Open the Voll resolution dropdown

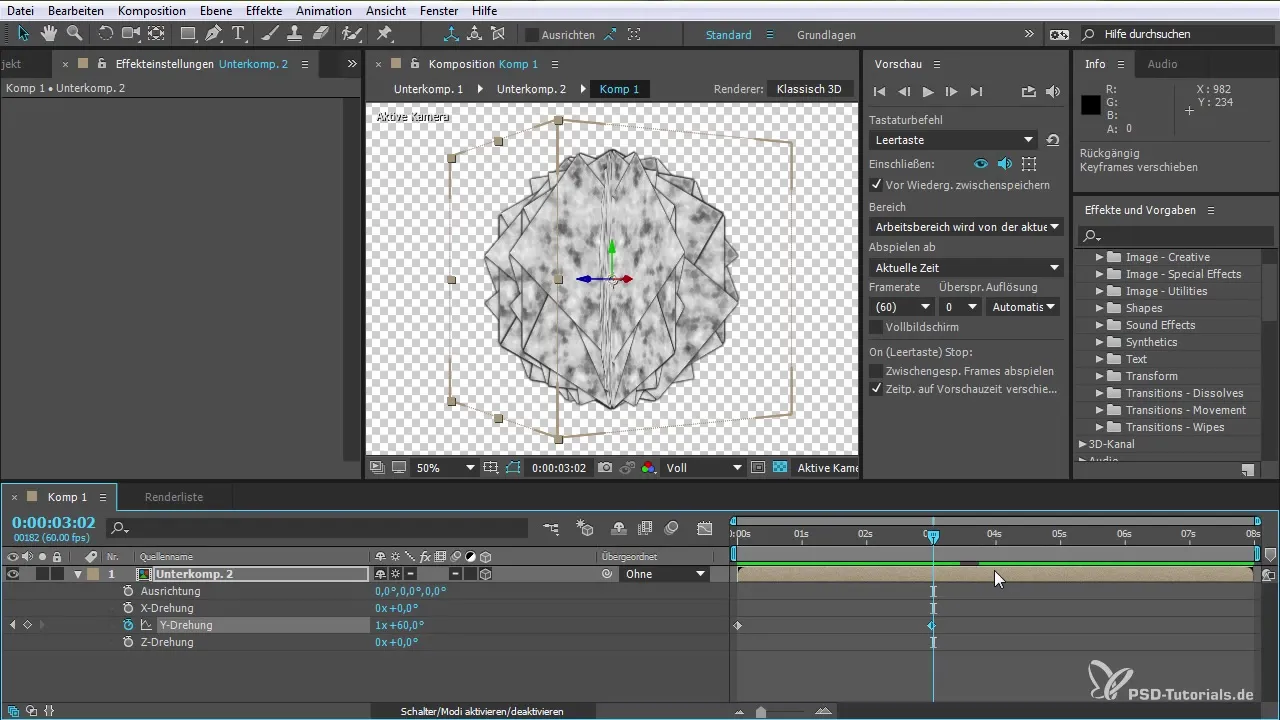coord(704,467)
